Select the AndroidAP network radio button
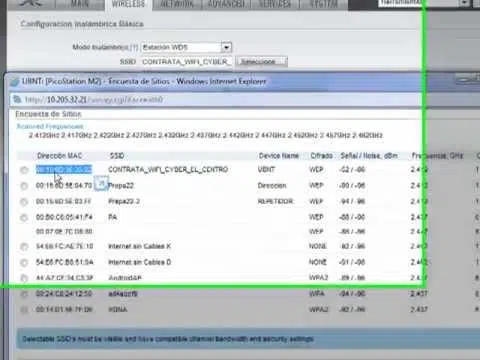Viewport: 480px width, 360px height. pos(24,278)
